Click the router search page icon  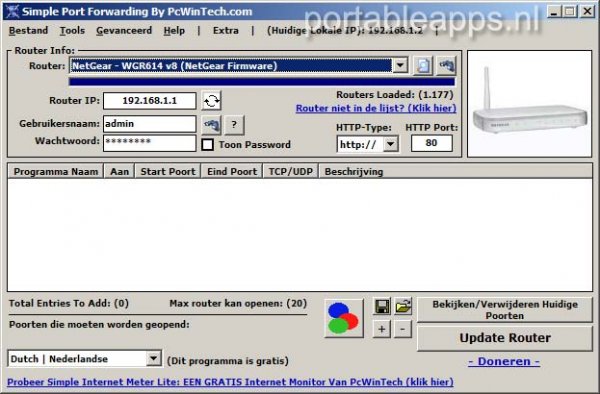pos(423,66)
